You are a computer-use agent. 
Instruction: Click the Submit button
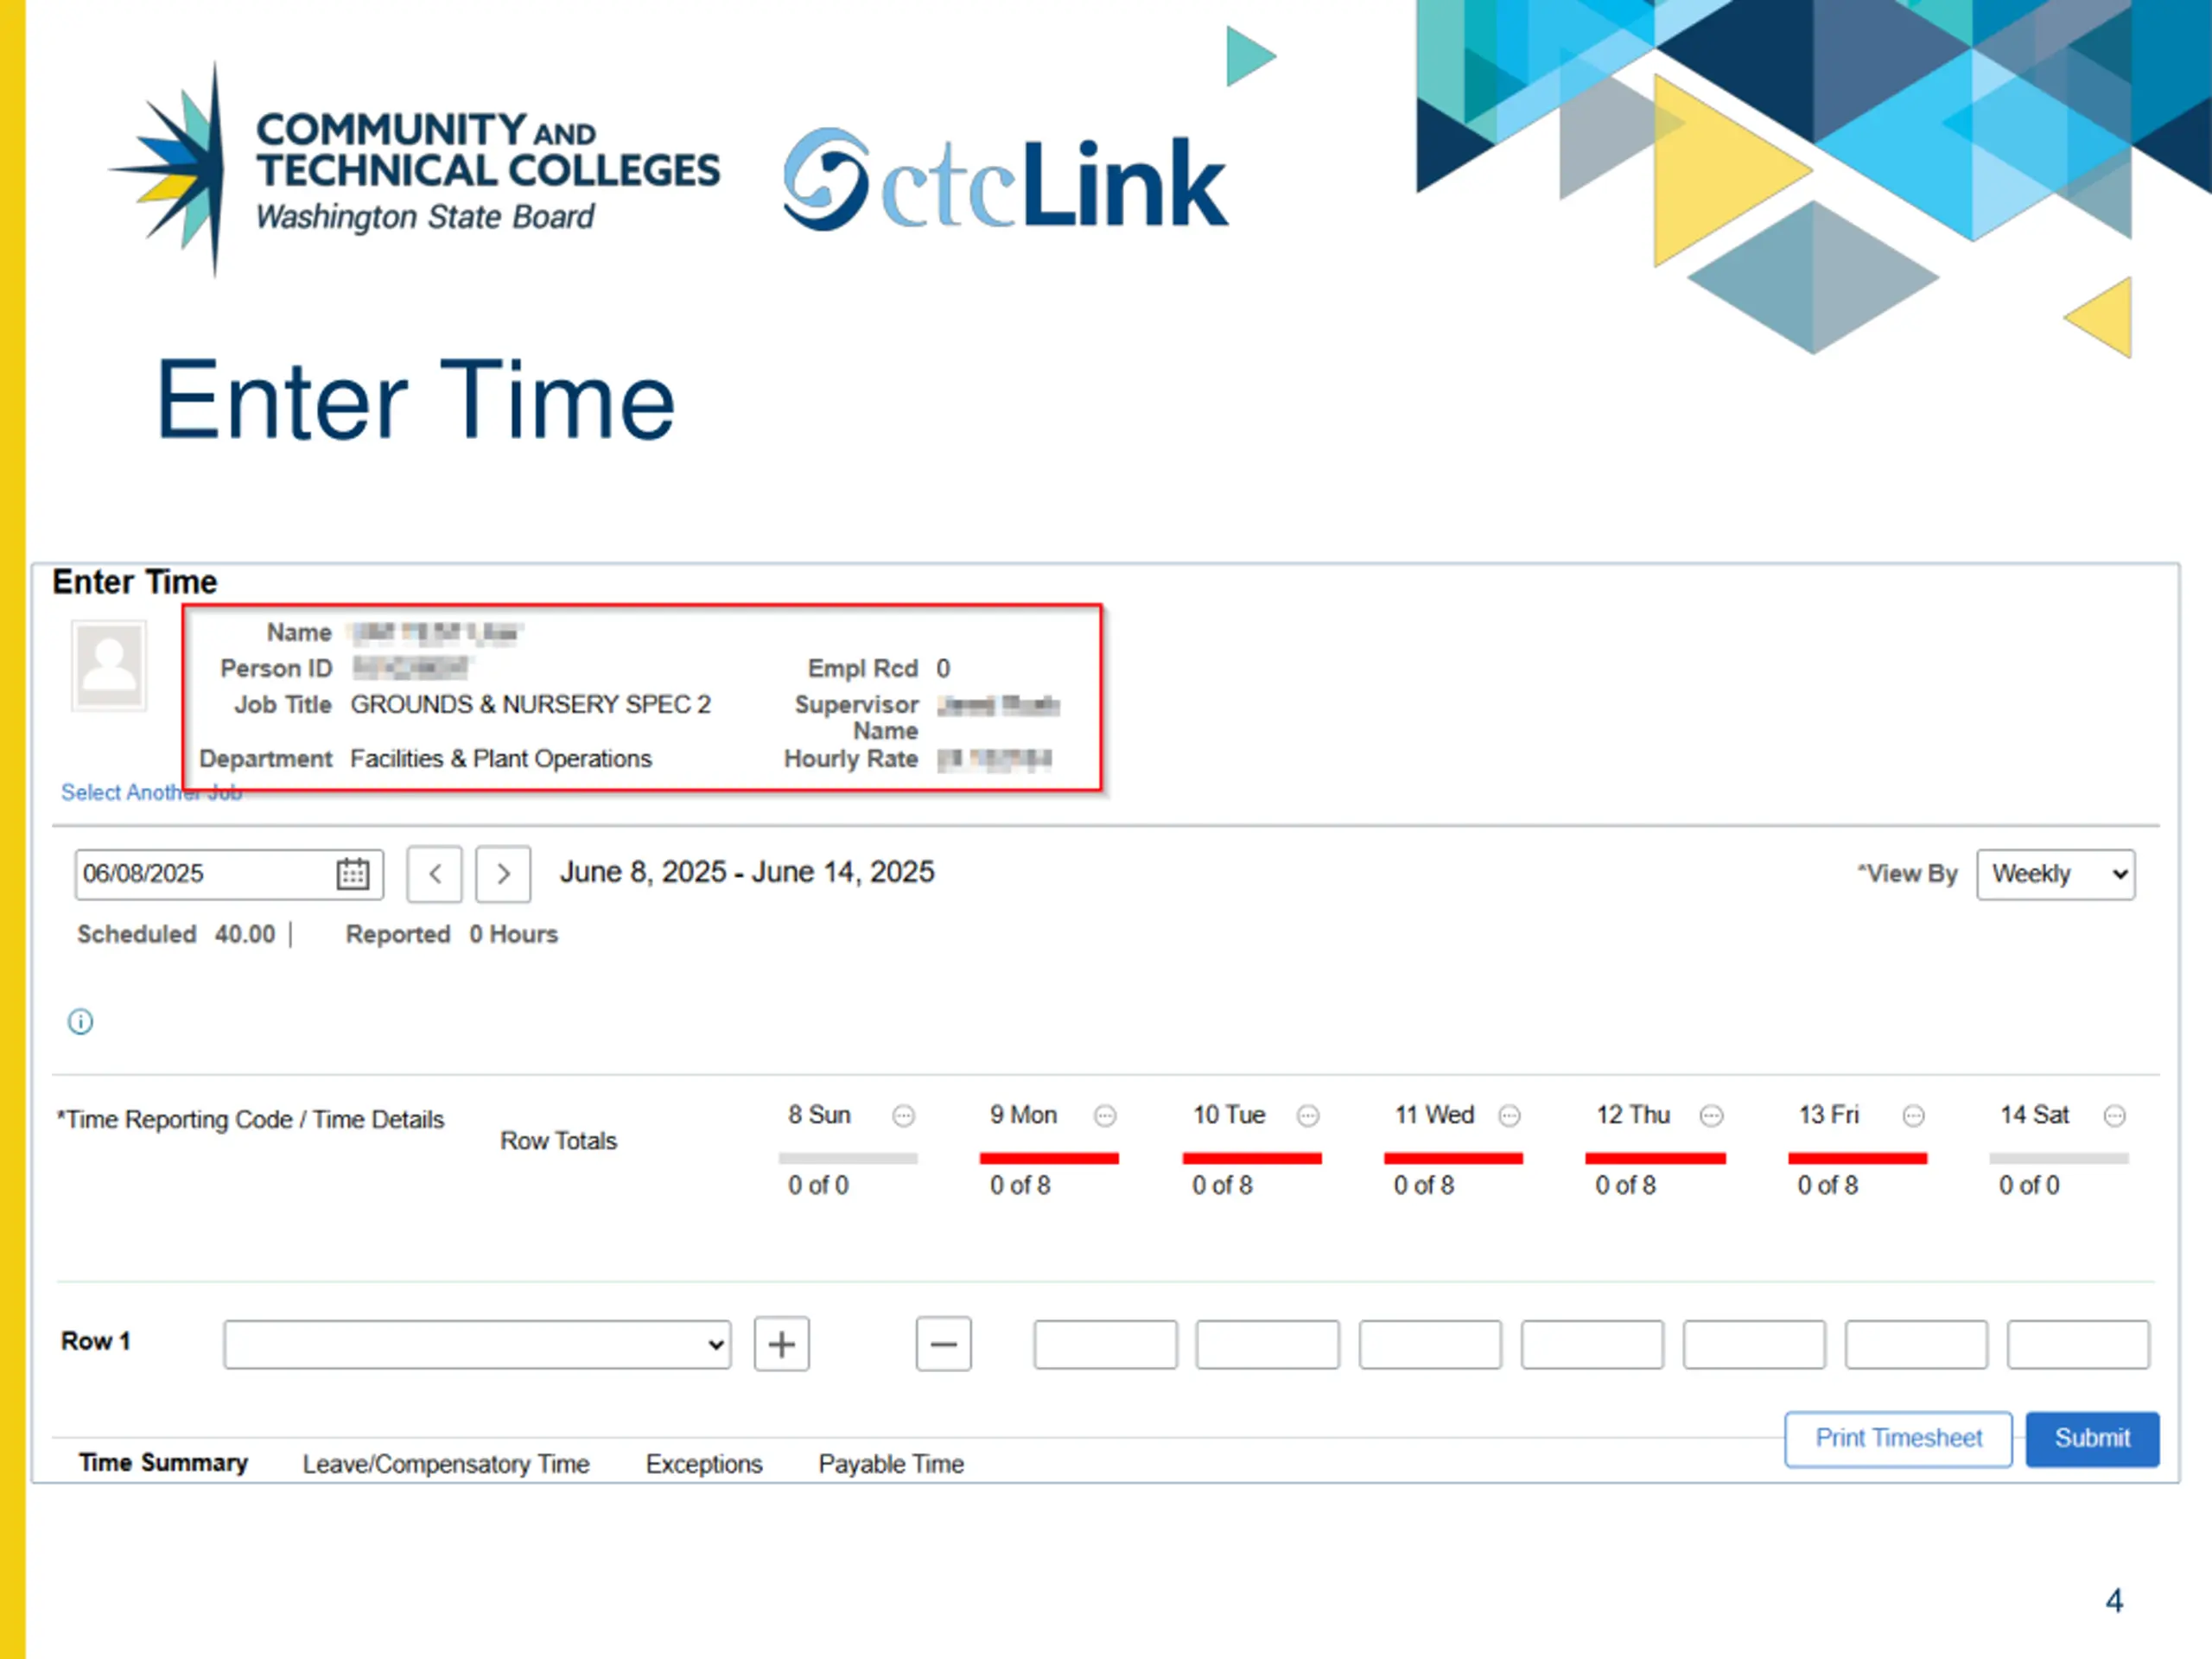tap(2092, 1439)
